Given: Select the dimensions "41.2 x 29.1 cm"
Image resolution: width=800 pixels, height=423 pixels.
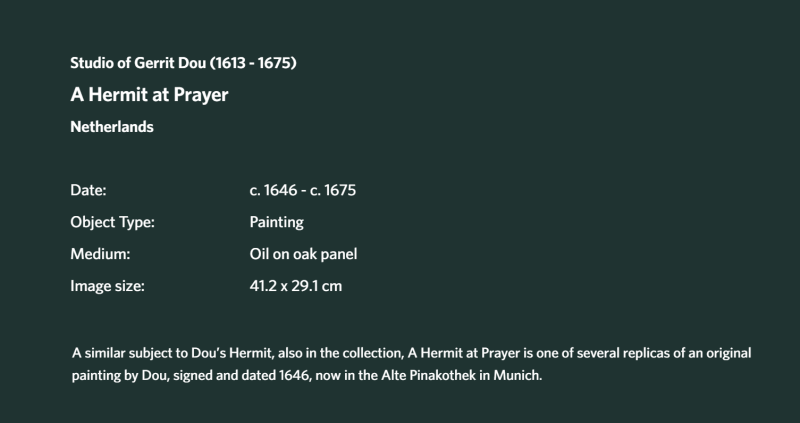Looking at the screenshot, I should tap(296, 286).
